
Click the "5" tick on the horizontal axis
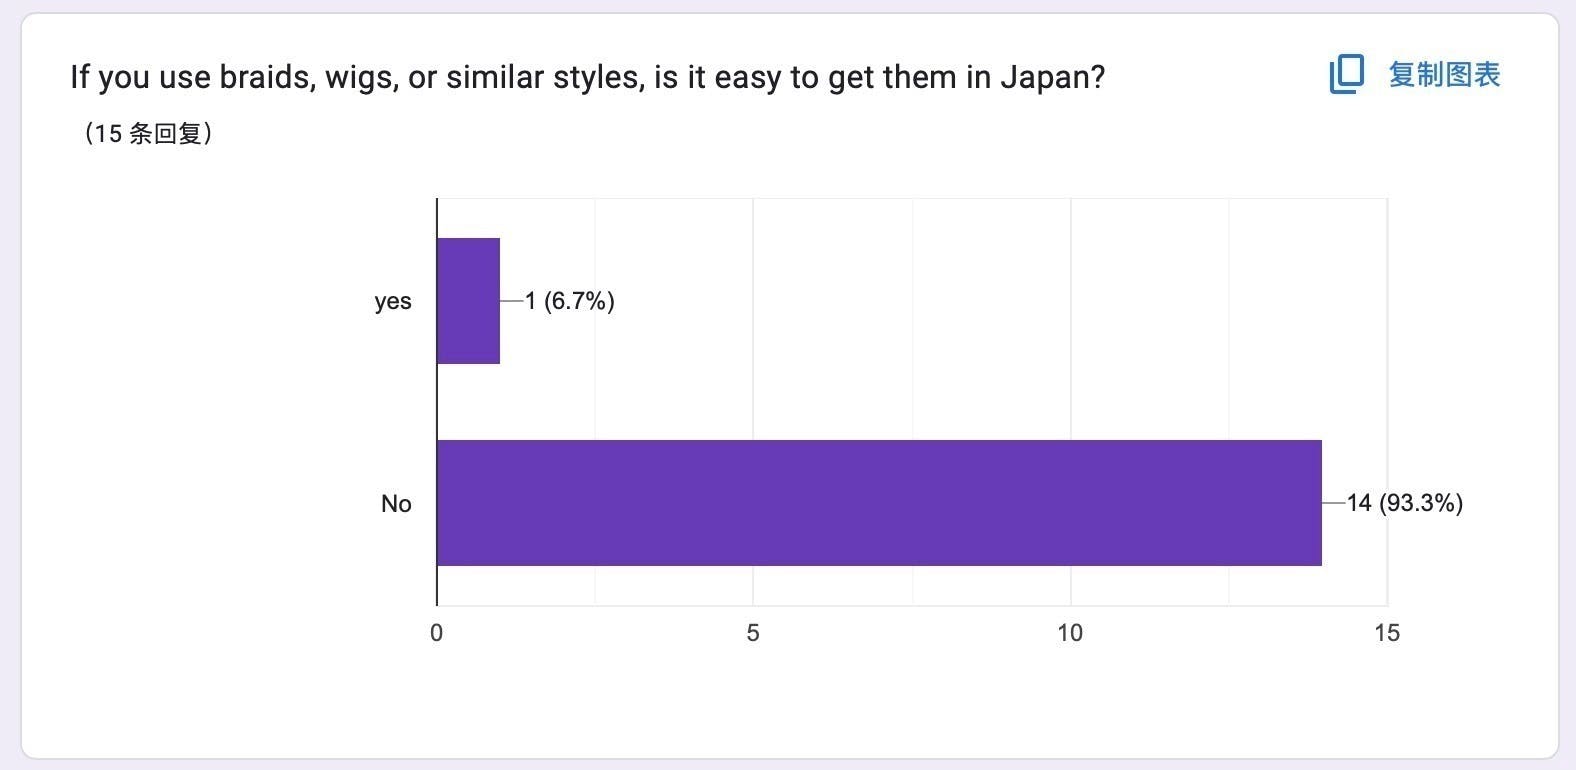(x=753, y=633)
